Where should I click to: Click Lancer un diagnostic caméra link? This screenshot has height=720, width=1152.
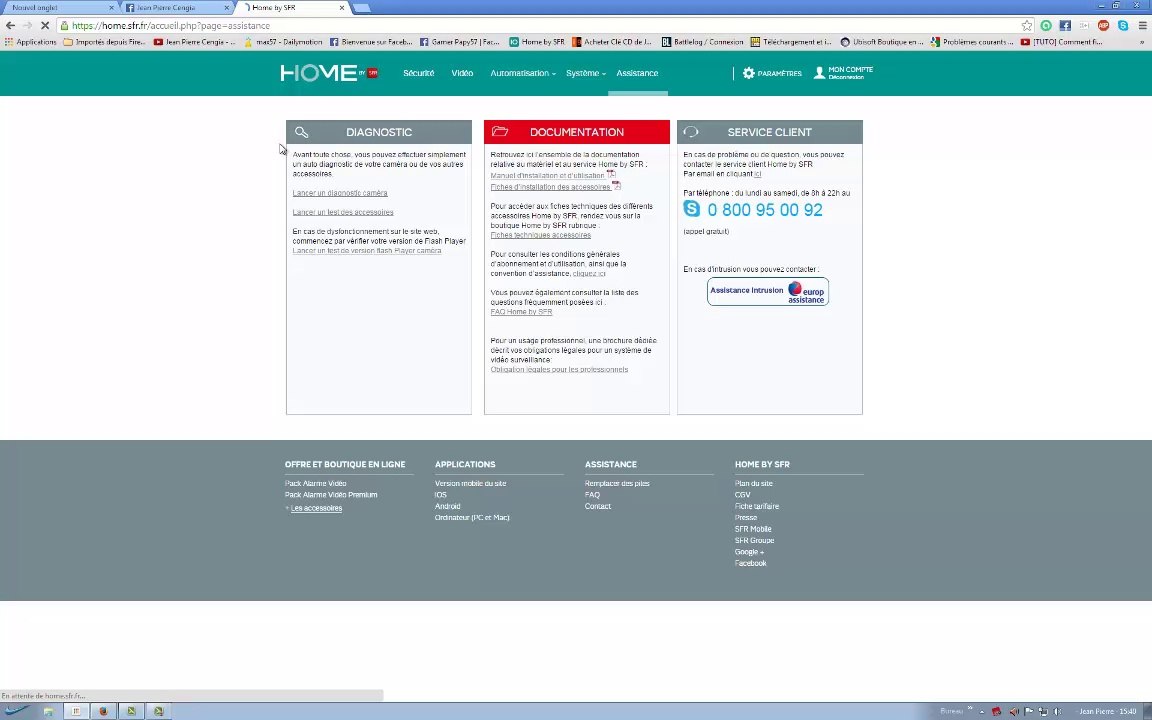coord(339,192)
